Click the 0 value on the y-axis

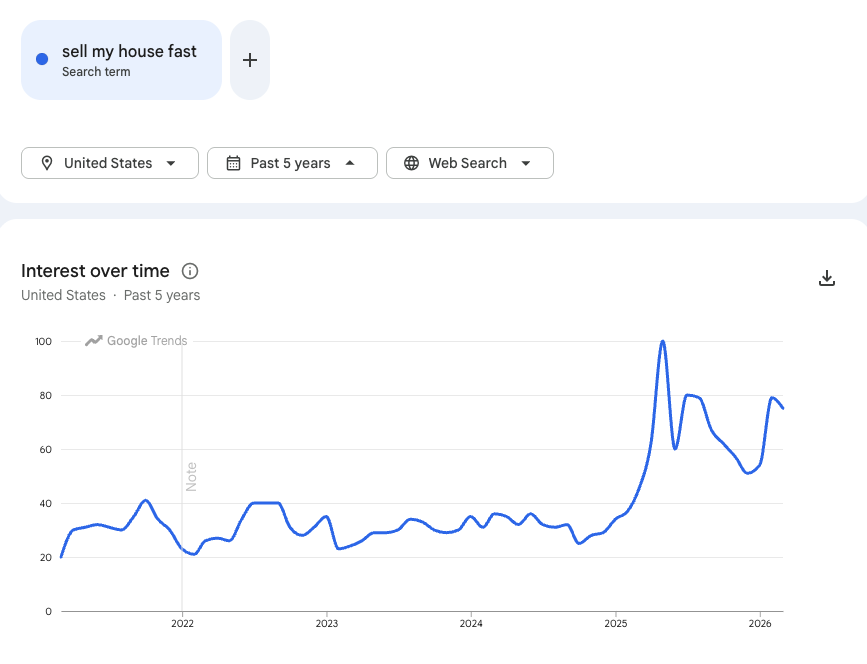pyautogui.click(x=49, y=611)
